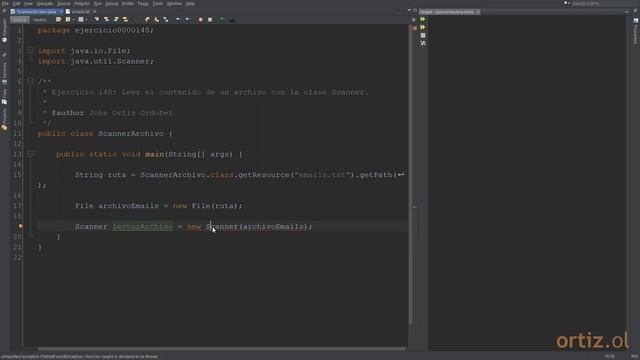Switch to the emails.txt editor tab
The image size is (640, 360).
tap(80, 12)
